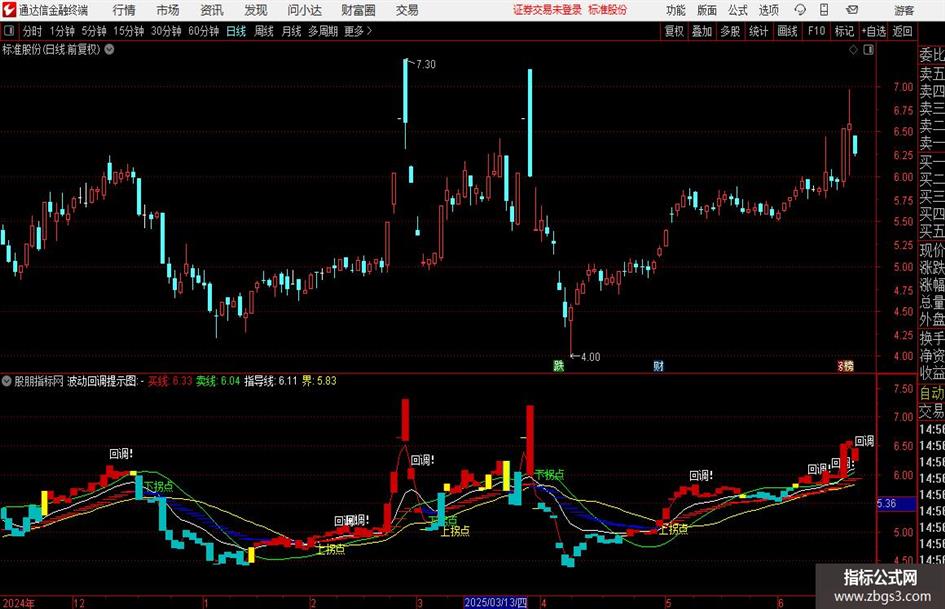
Task: Click the 返回 back button
Action: [902, 31]
